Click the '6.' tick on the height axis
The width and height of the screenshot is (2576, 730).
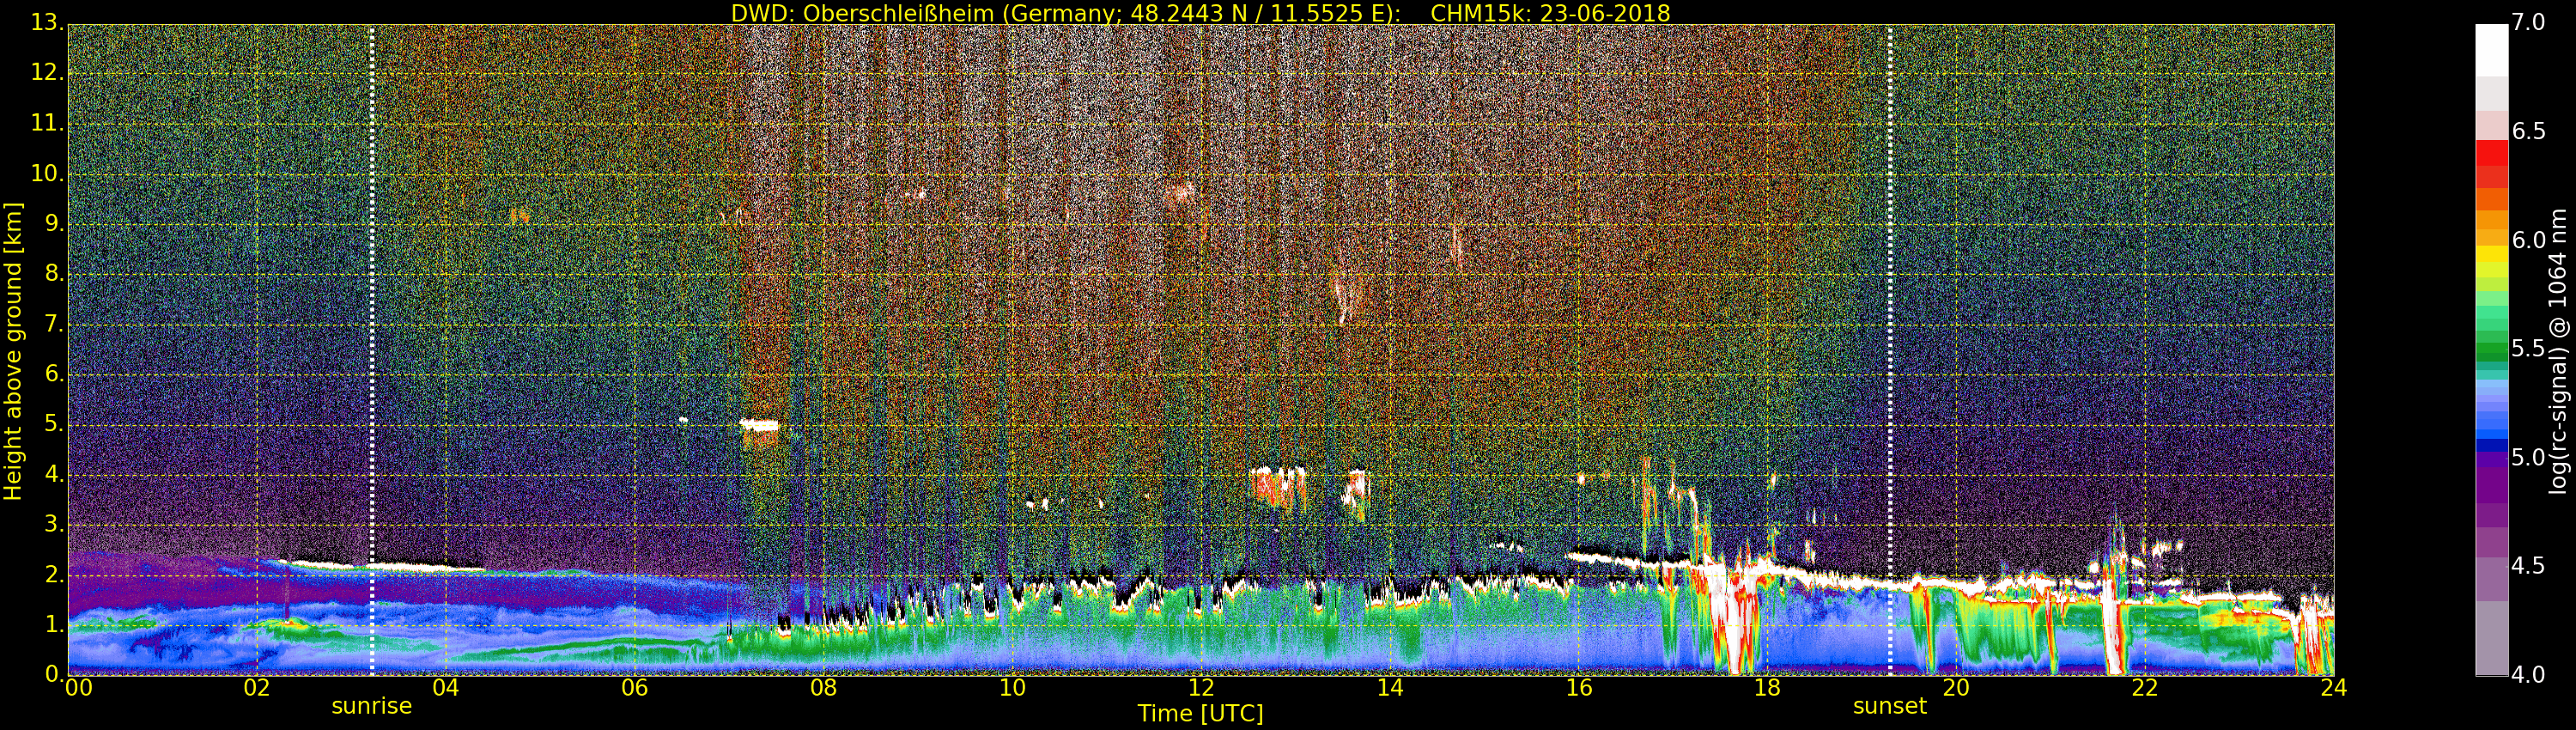tap(54, 373)
